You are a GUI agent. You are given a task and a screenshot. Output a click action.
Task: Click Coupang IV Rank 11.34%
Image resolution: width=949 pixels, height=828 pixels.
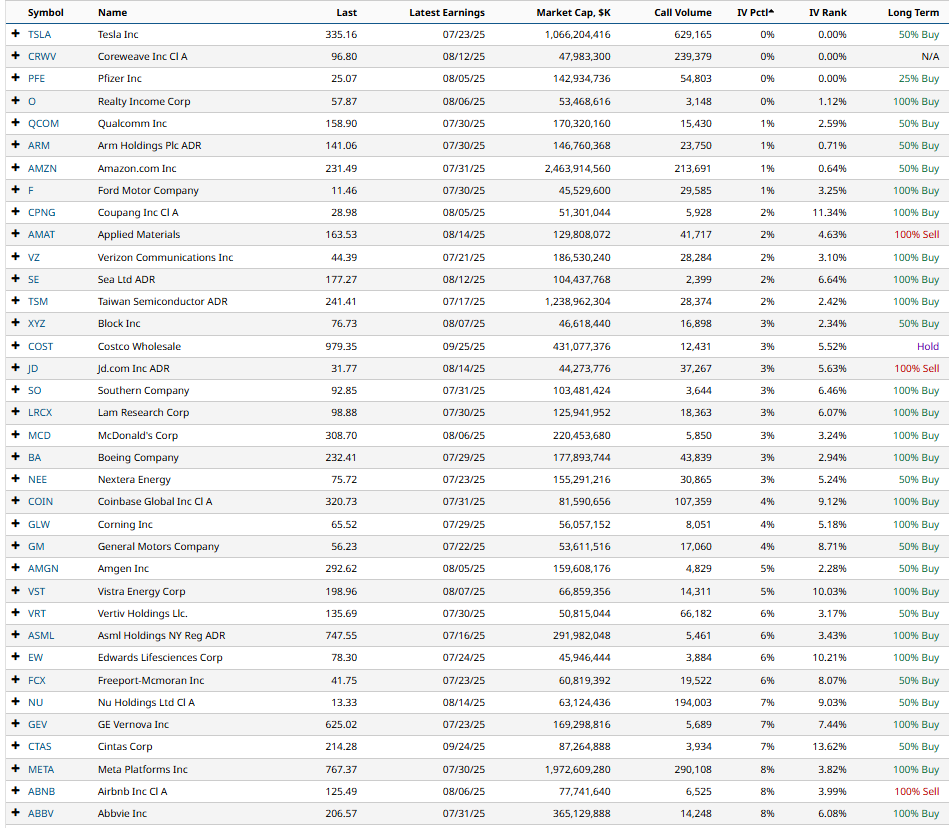tap(829, 212)
